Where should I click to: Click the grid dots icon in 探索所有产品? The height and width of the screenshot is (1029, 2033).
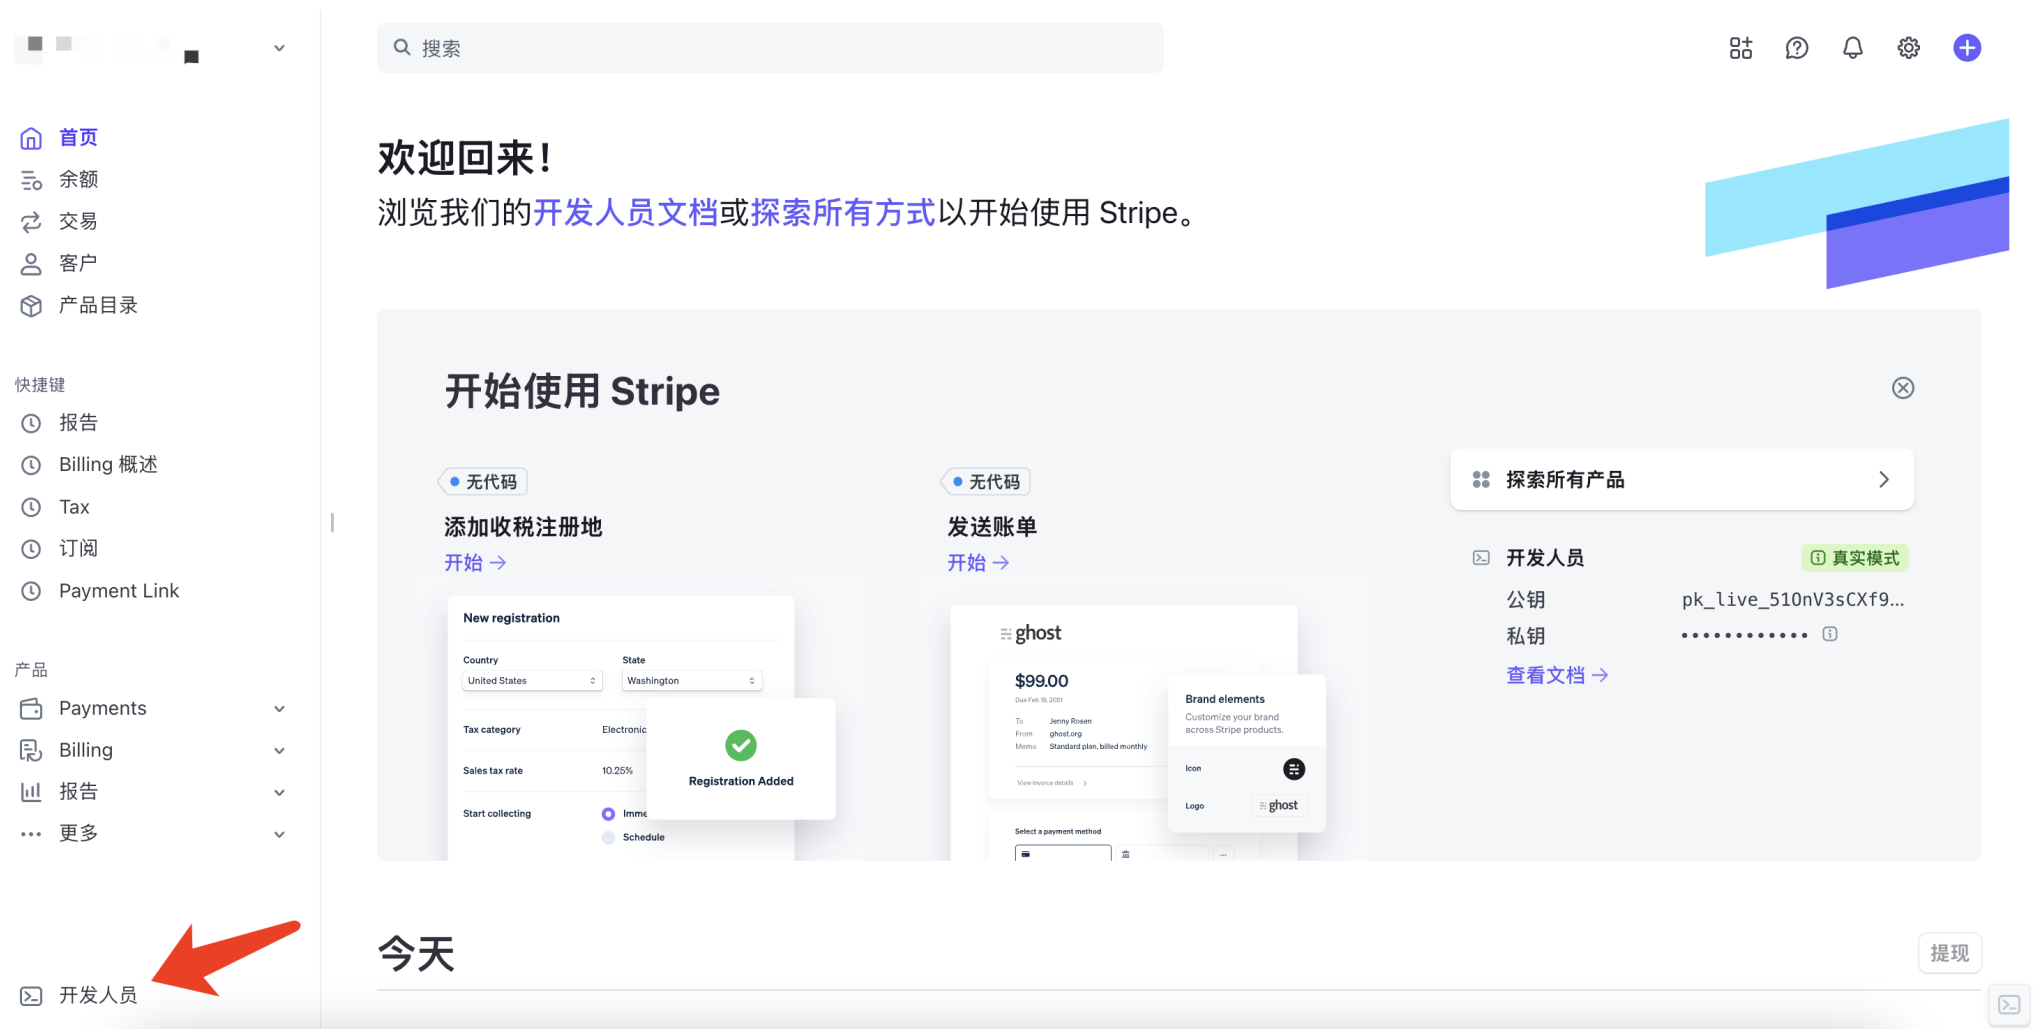(1481, 480)
